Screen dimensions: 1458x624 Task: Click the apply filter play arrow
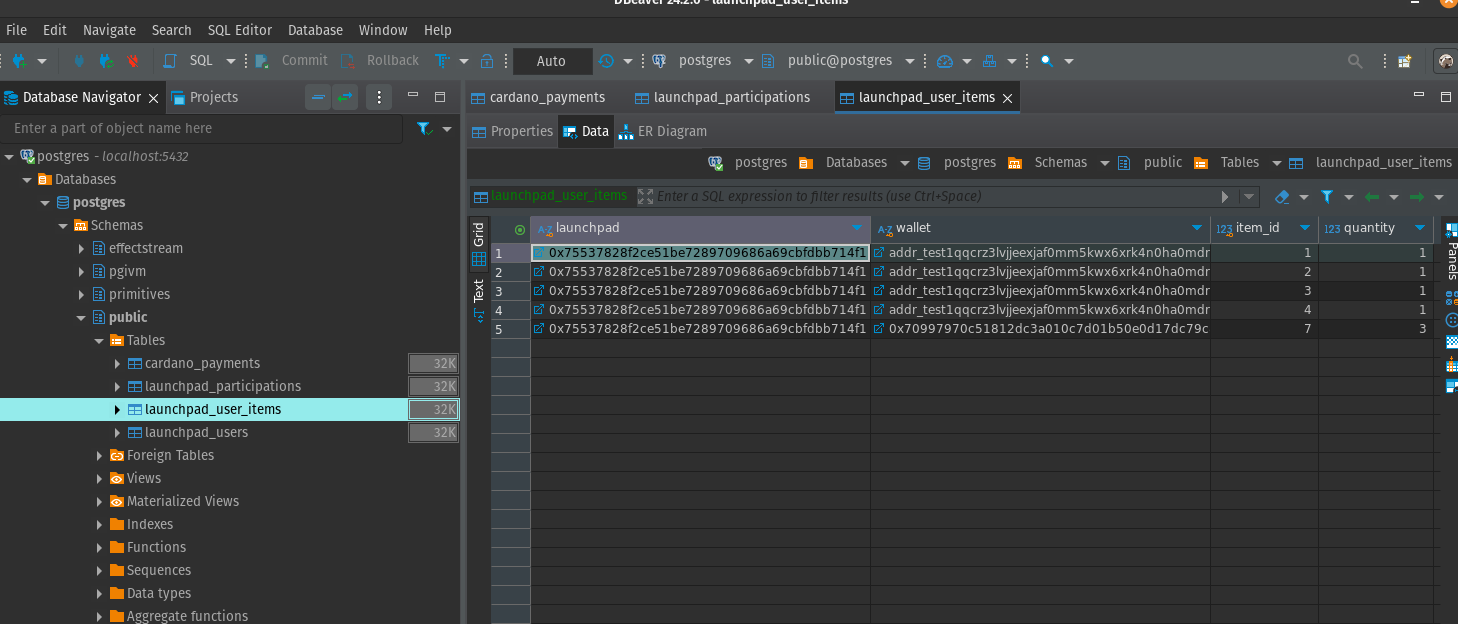click(x=1225, y=196)
